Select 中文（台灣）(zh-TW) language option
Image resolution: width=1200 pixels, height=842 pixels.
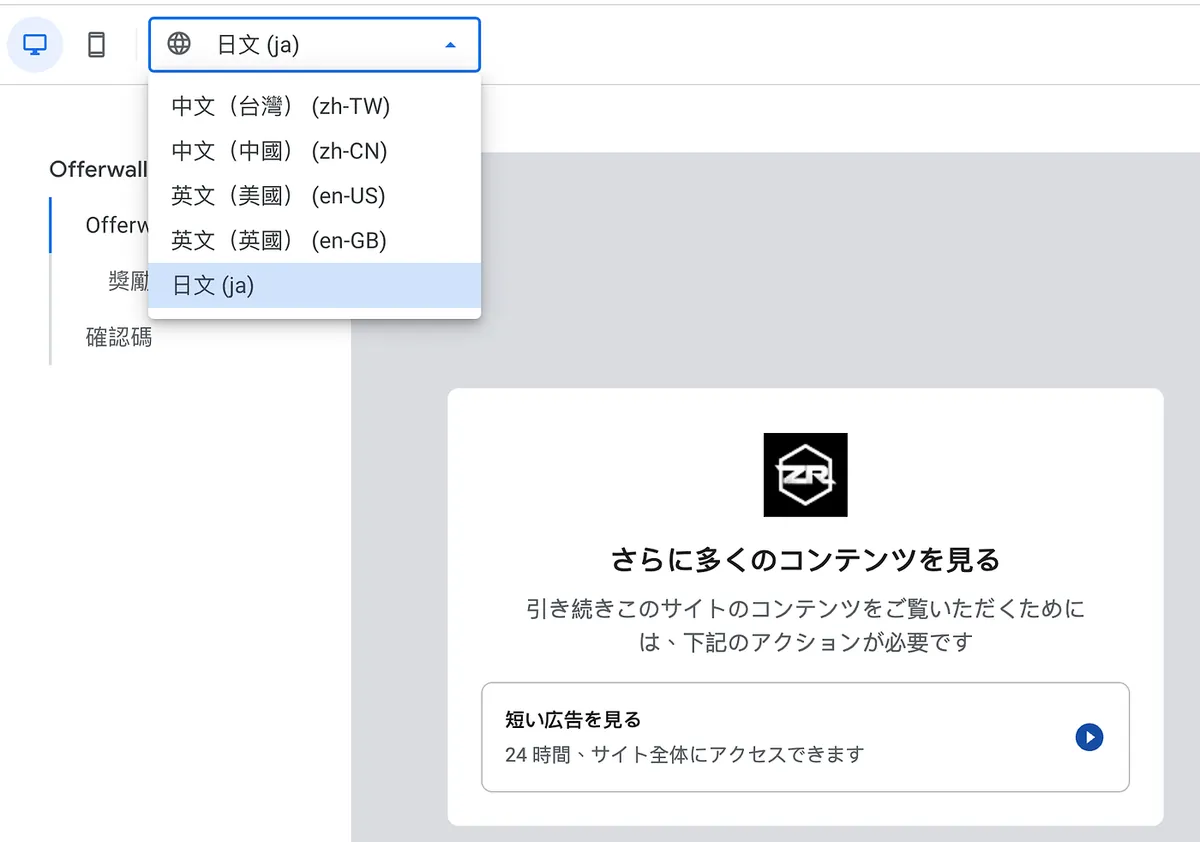281,106
